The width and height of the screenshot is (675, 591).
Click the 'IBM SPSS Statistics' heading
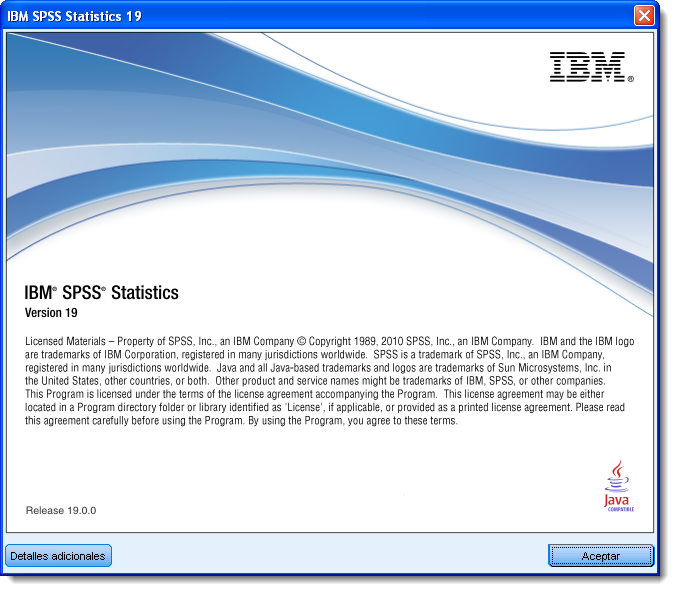[x=101, y=293]
